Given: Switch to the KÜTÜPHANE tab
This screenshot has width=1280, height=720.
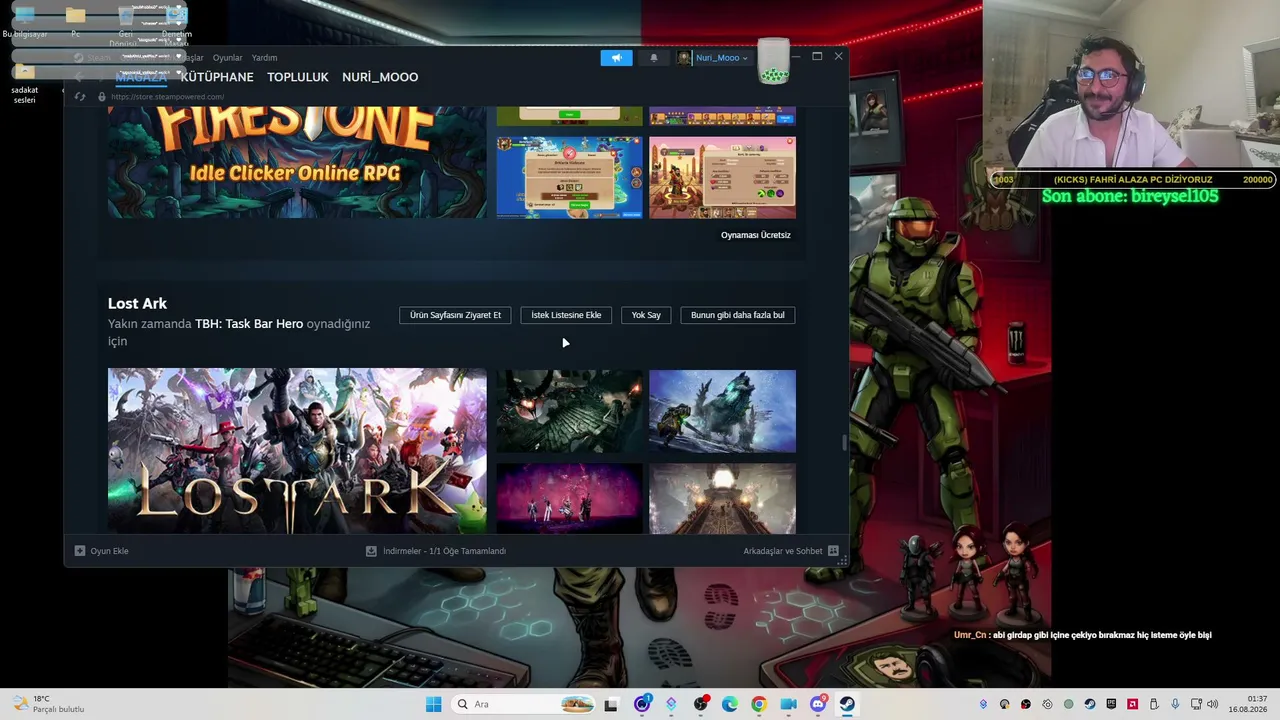Looking at the screenshot, I should [217, 77].
